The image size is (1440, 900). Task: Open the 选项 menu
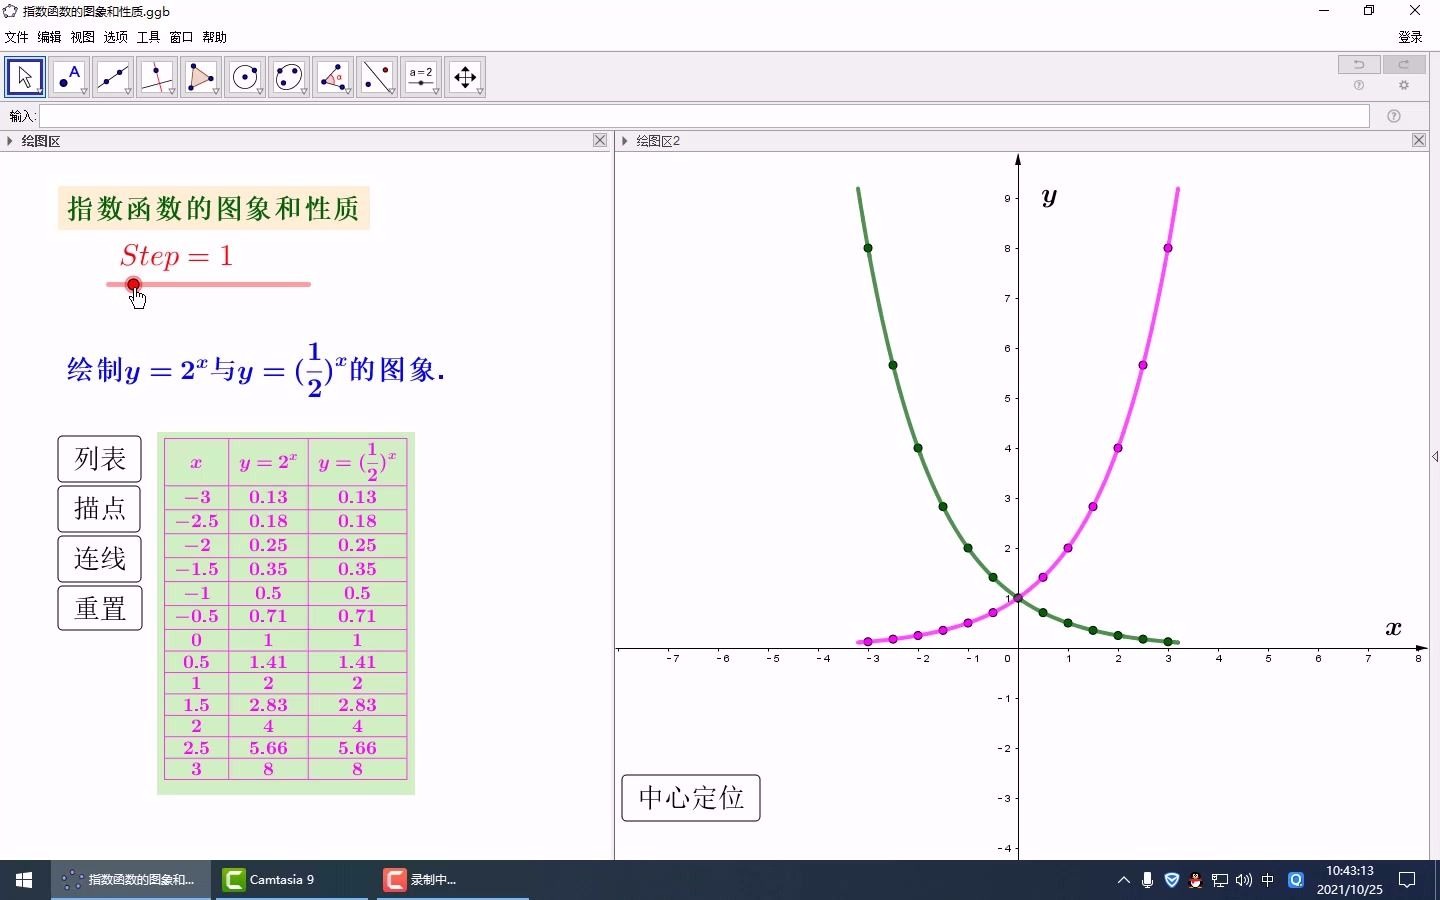115,37
